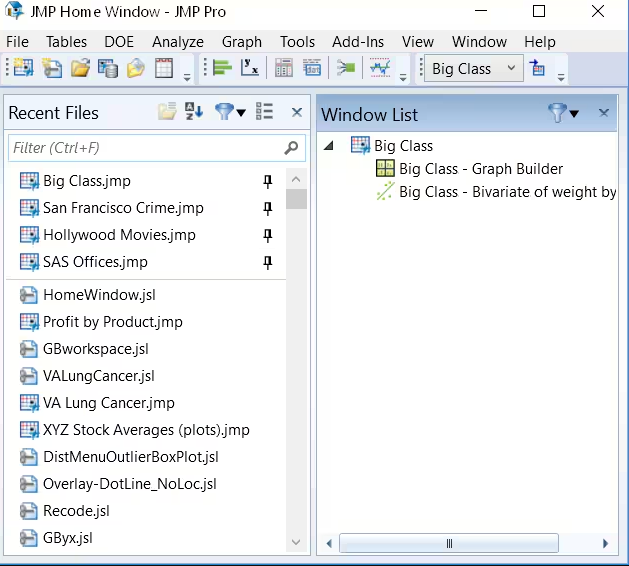Click the Window List scroll left arrow
Image resolution: width=629 pixels, height=566 pixels.
(x=329, y=544)
